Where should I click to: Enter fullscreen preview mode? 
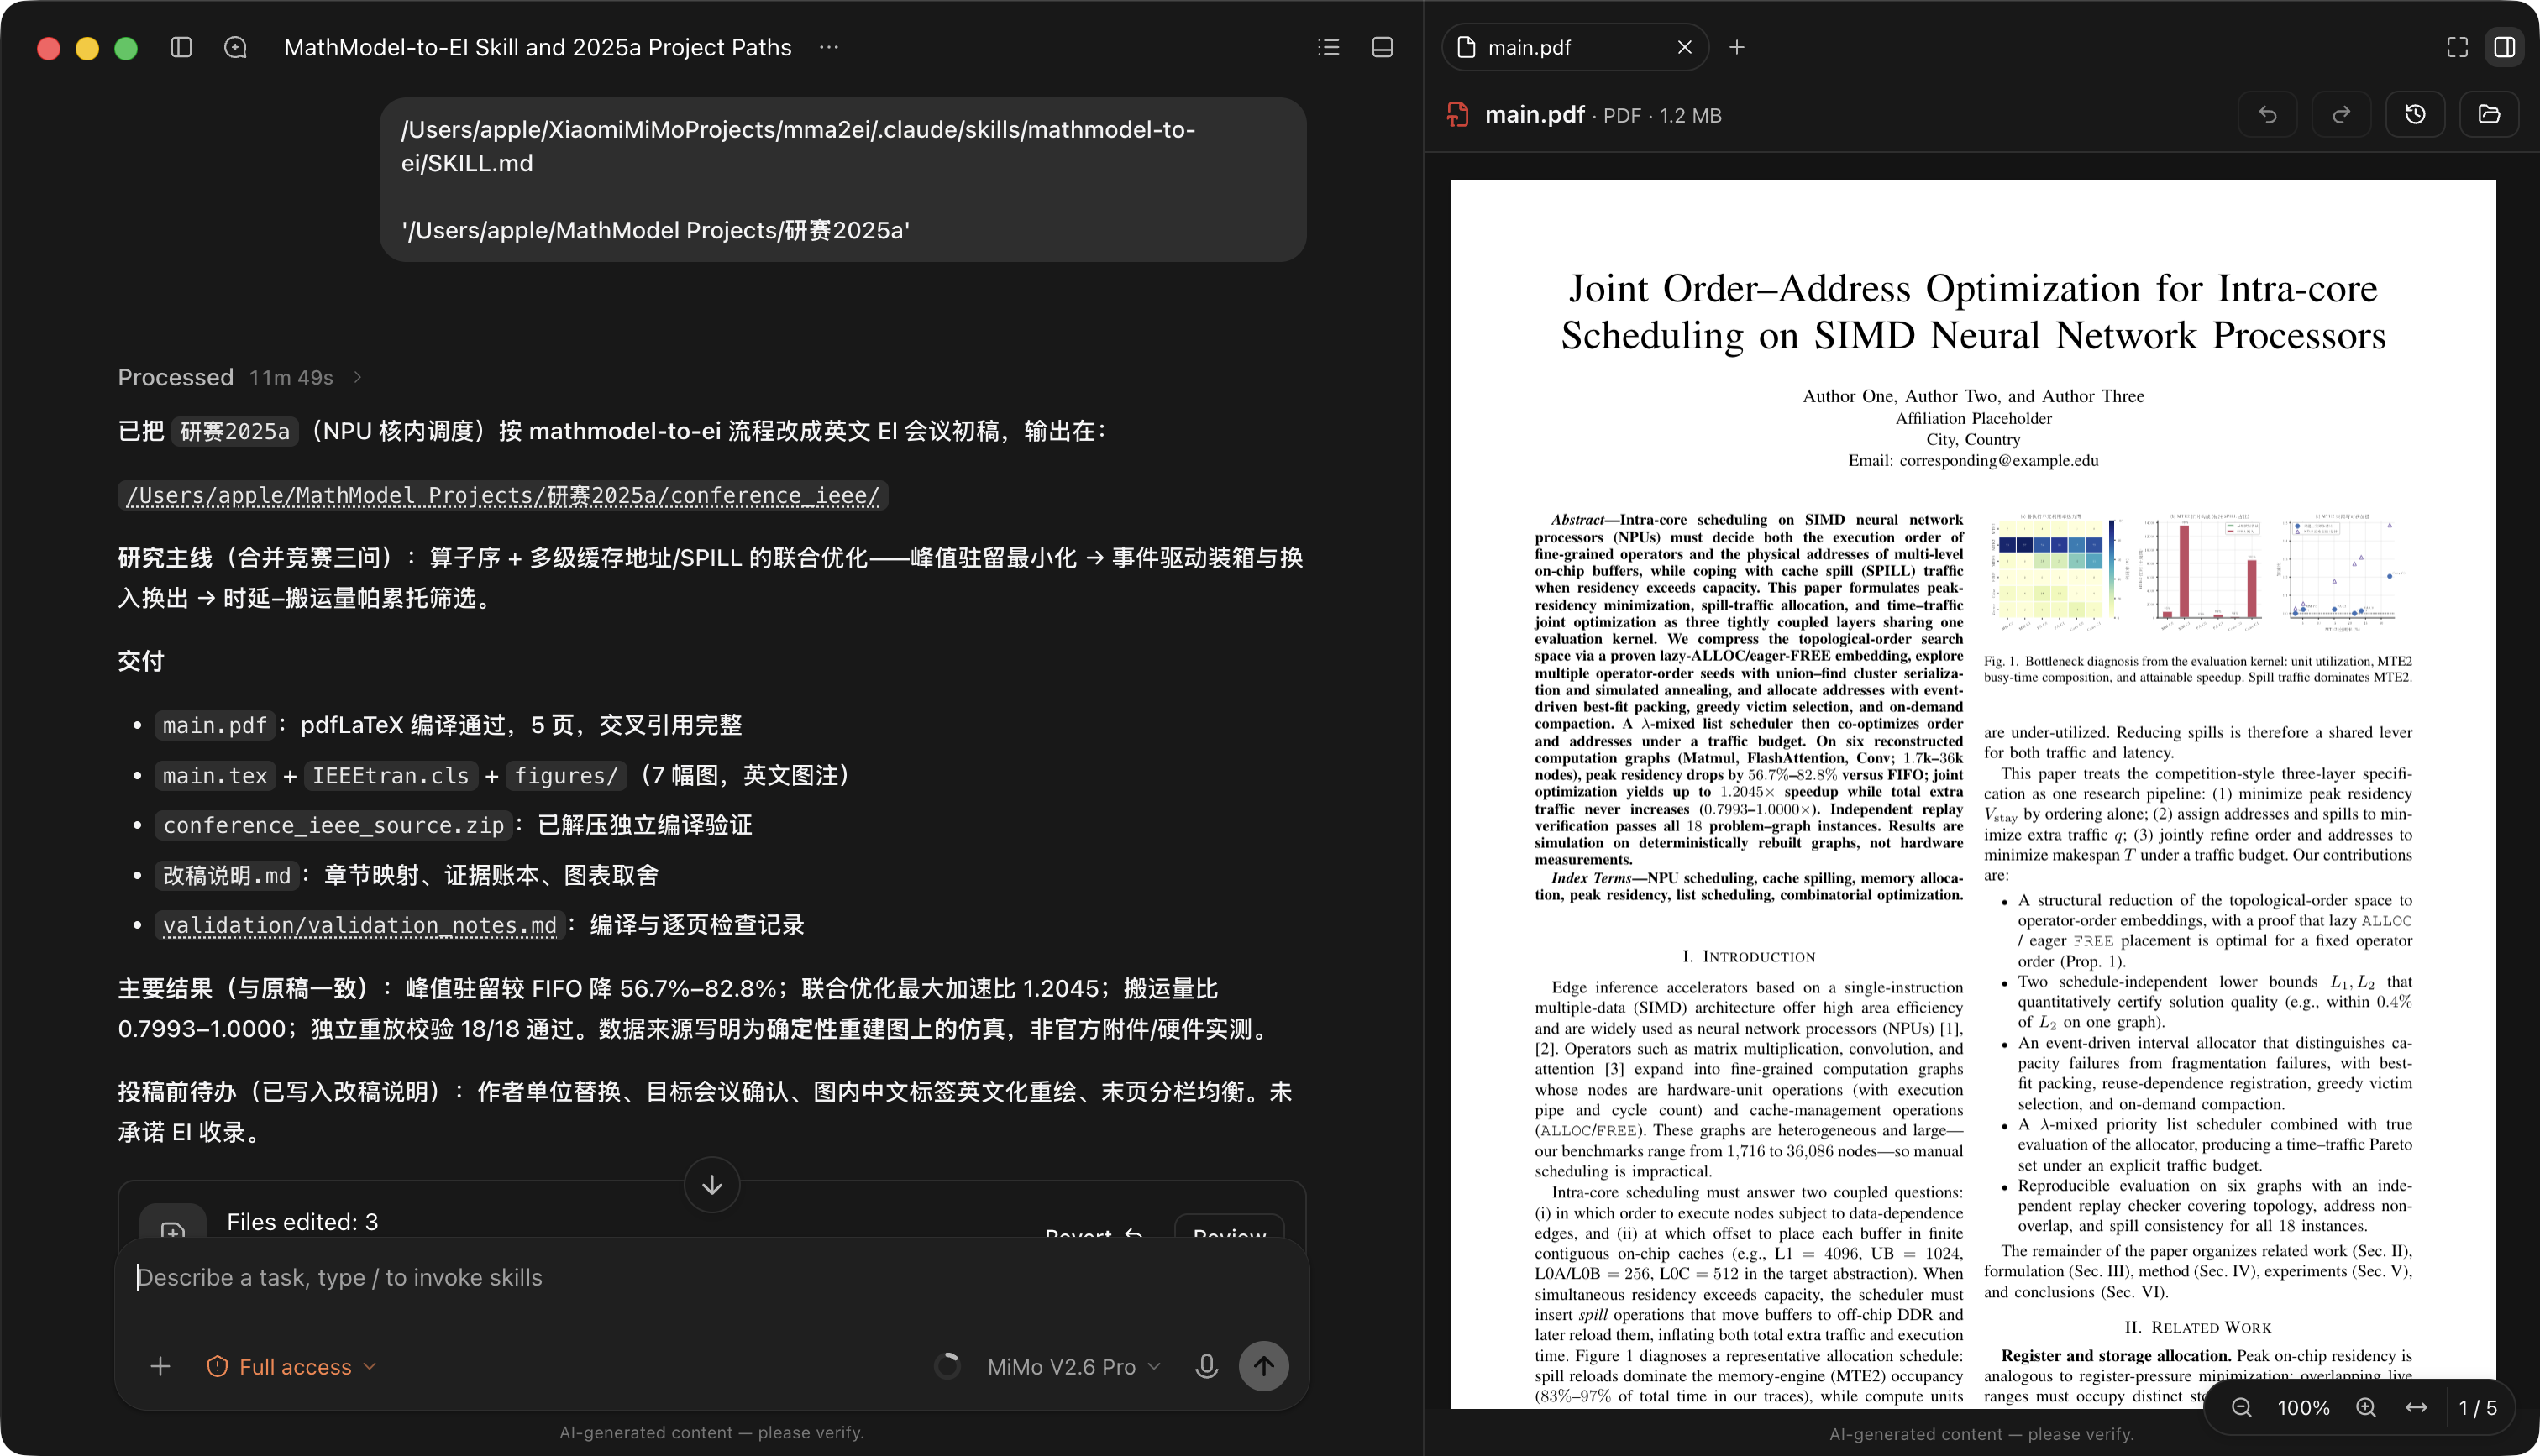pos(2457,47)
